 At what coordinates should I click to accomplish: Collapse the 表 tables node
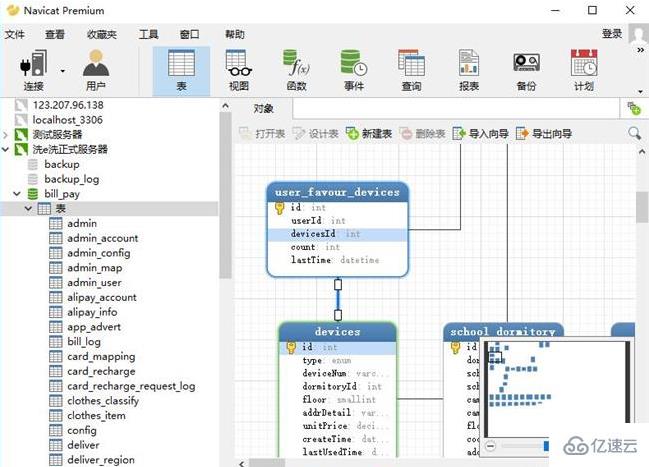coord(28,209)
